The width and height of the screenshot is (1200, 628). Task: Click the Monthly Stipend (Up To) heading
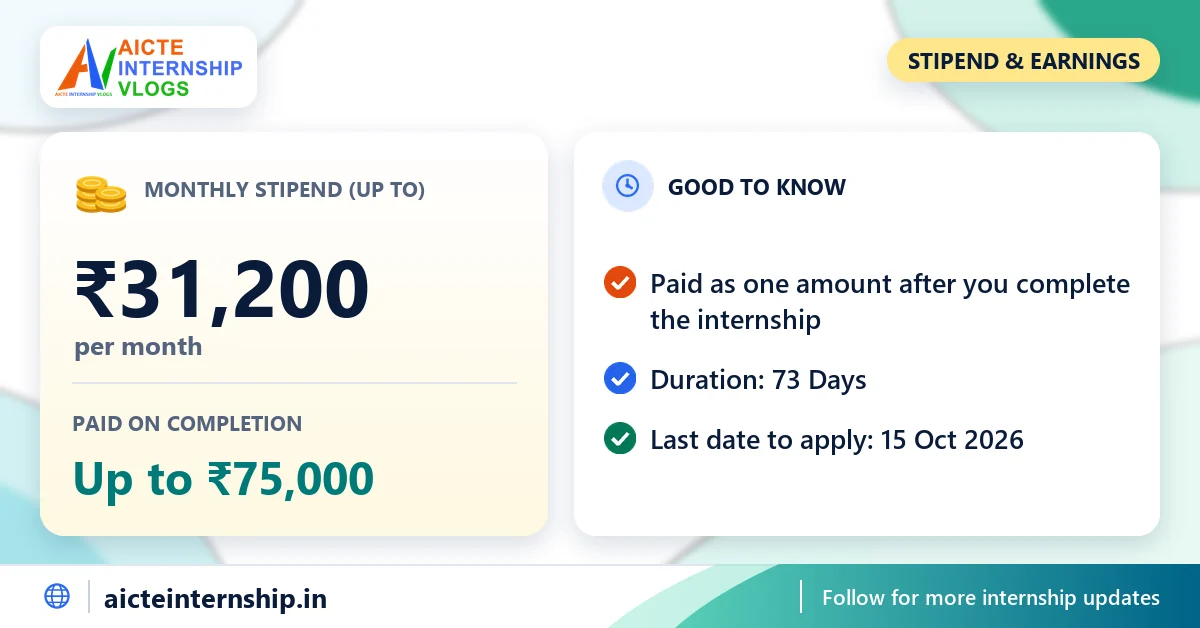click(285, 189)
